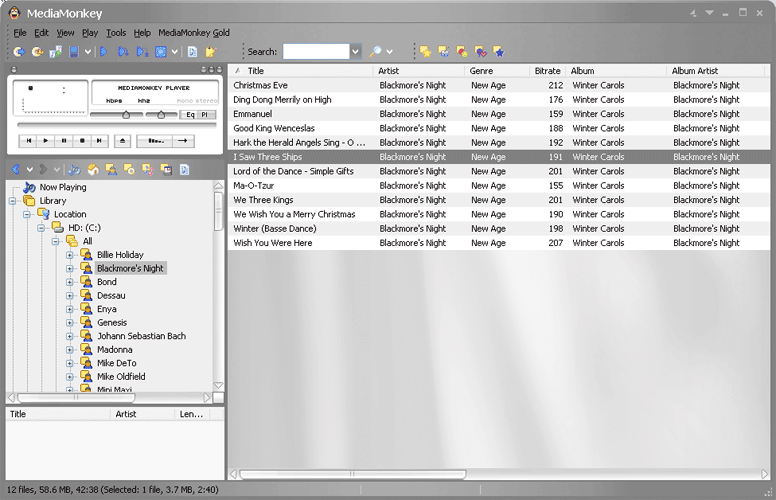Open the View menu
The width and height of the screenshot is (776, 500).
(65, 33)
